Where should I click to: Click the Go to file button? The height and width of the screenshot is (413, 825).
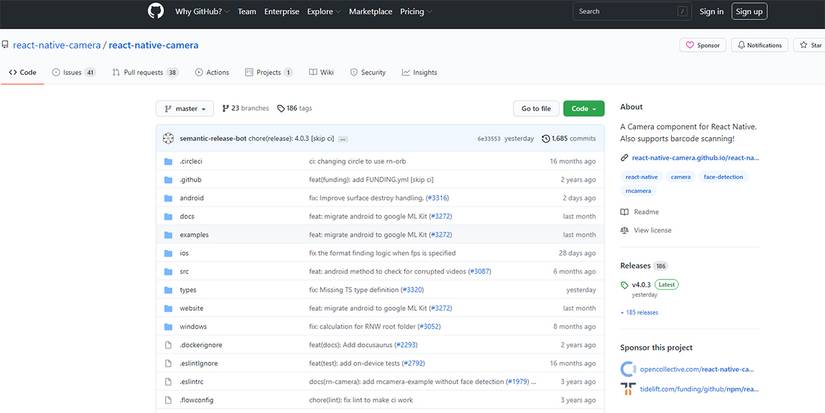(x=536, y=108)
